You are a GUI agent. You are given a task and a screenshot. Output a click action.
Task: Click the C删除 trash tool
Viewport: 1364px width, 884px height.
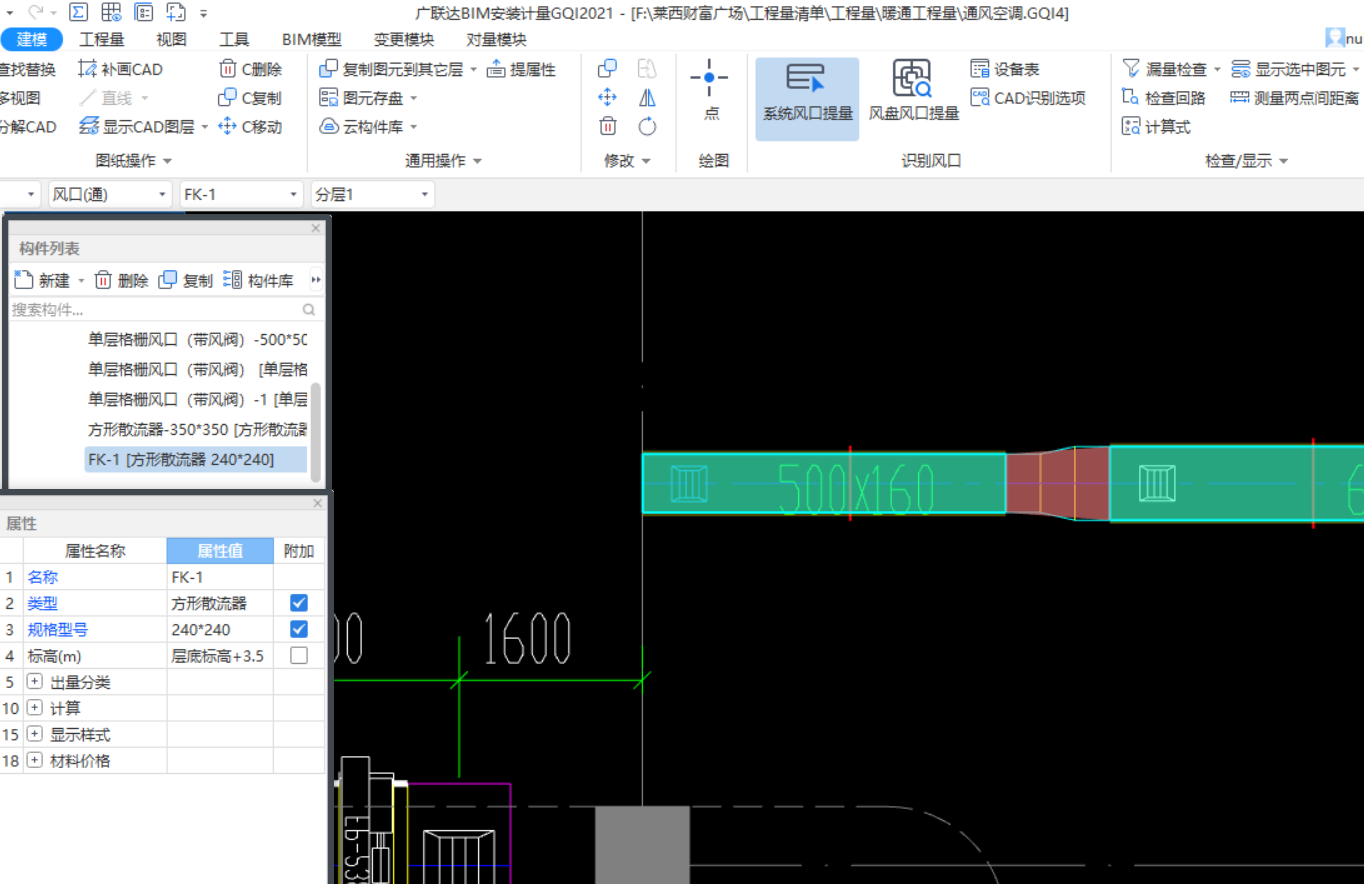[x=251, y=69]
